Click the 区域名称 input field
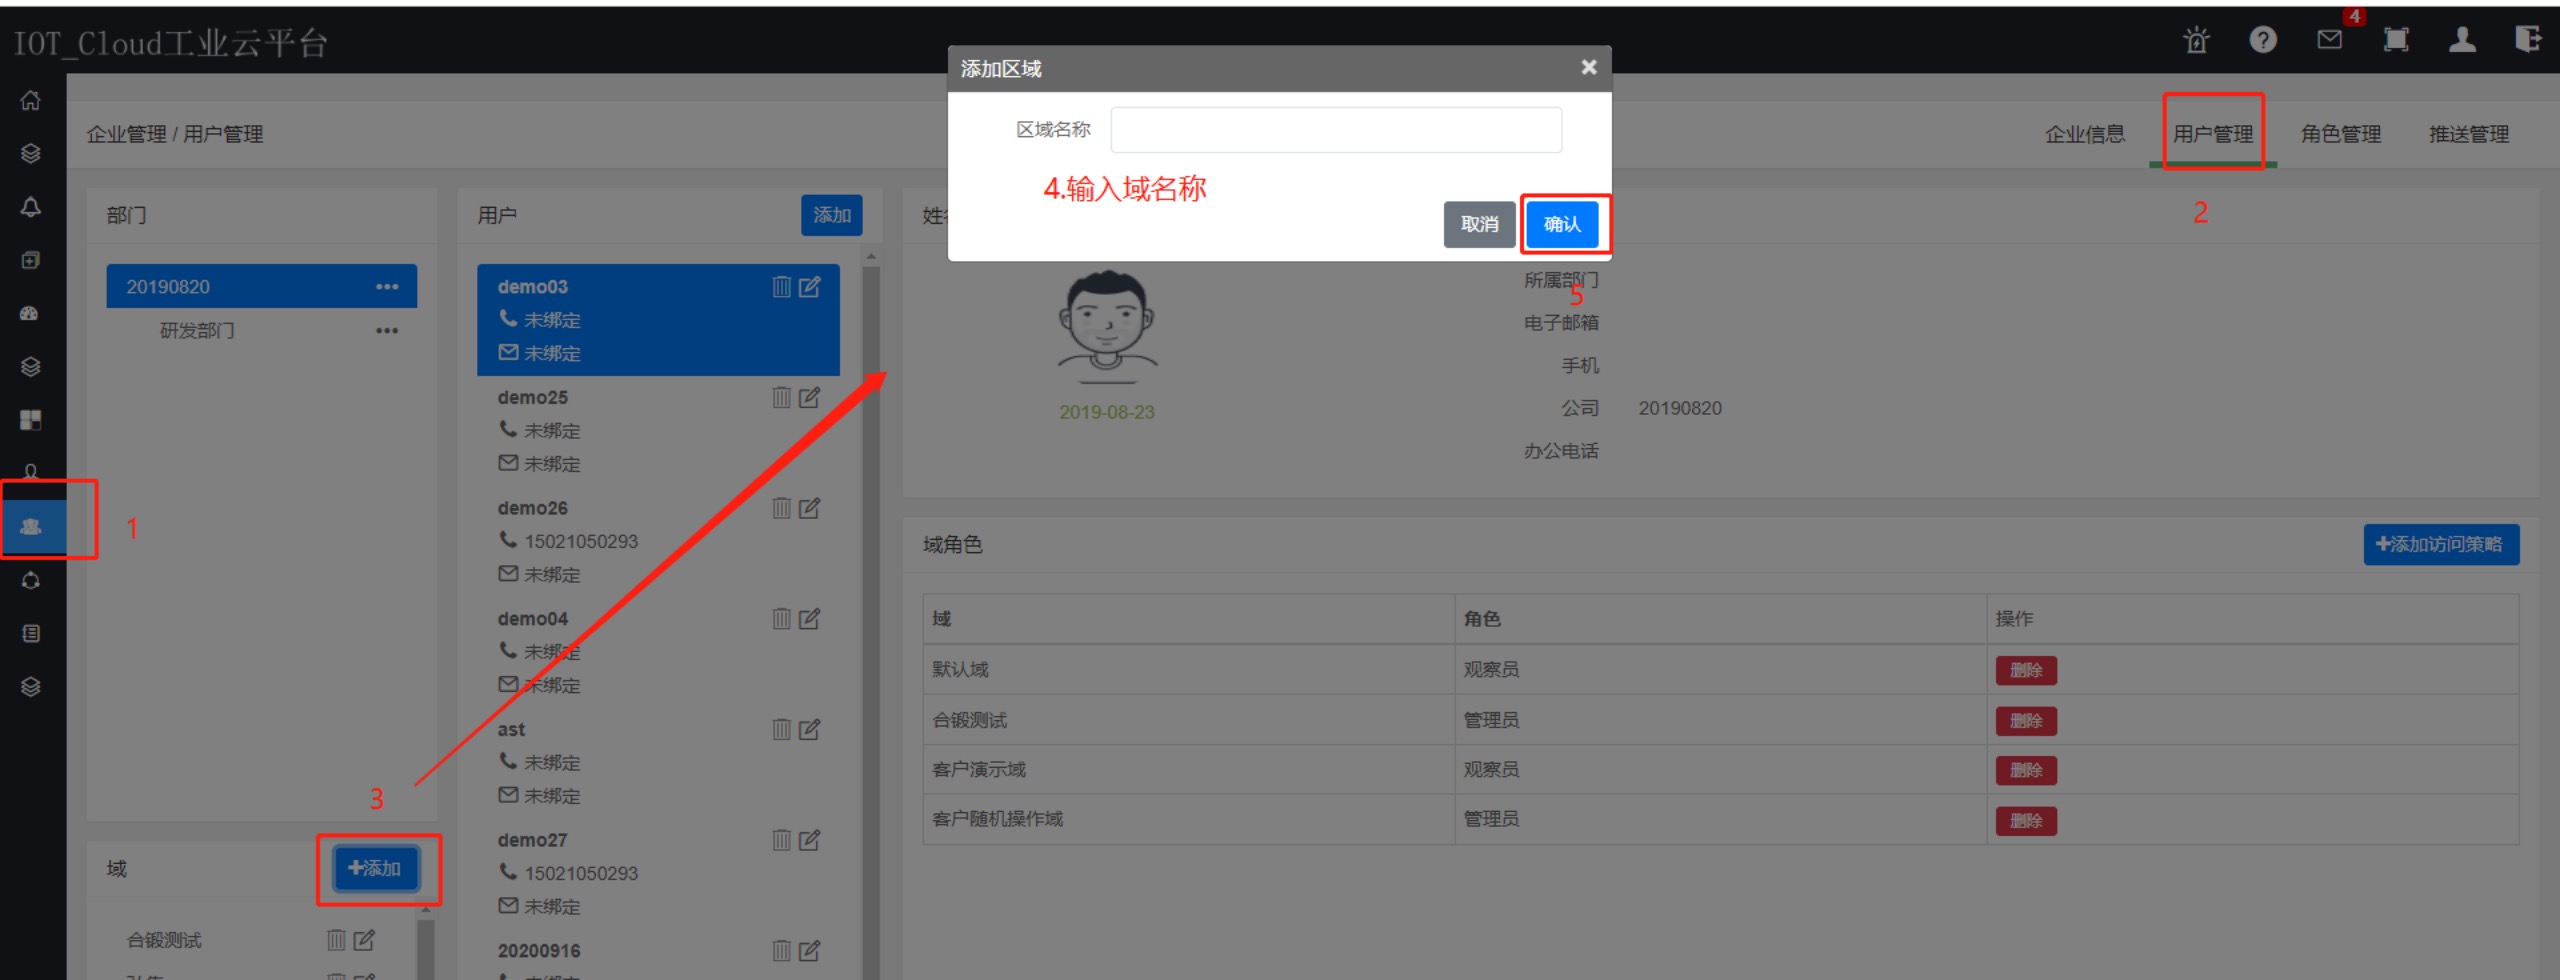This screenshot has height=980, width=2560. pyautogui.click(x=1336, y=130)
